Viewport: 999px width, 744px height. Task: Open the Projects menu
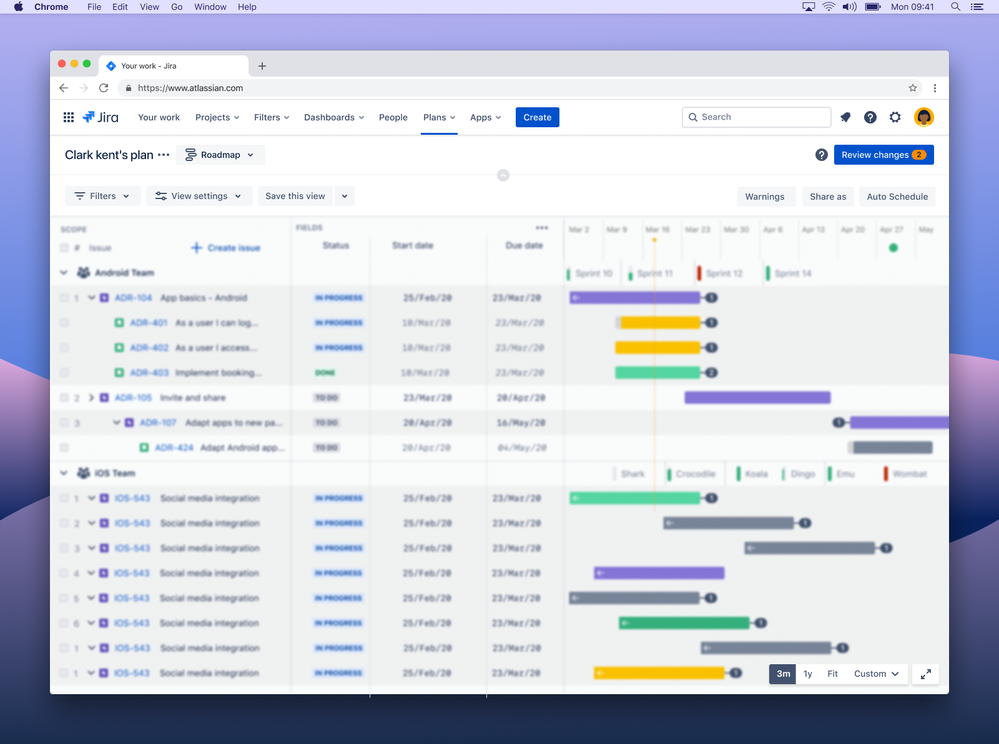coord(217,117)
